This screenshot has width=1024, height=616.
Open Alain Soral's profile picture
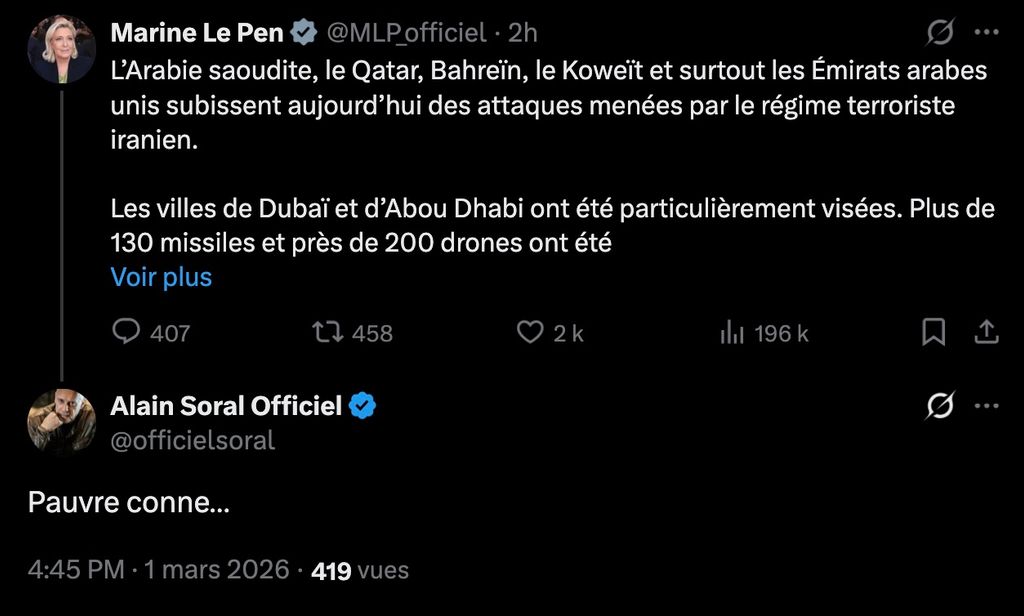[62, 421]
